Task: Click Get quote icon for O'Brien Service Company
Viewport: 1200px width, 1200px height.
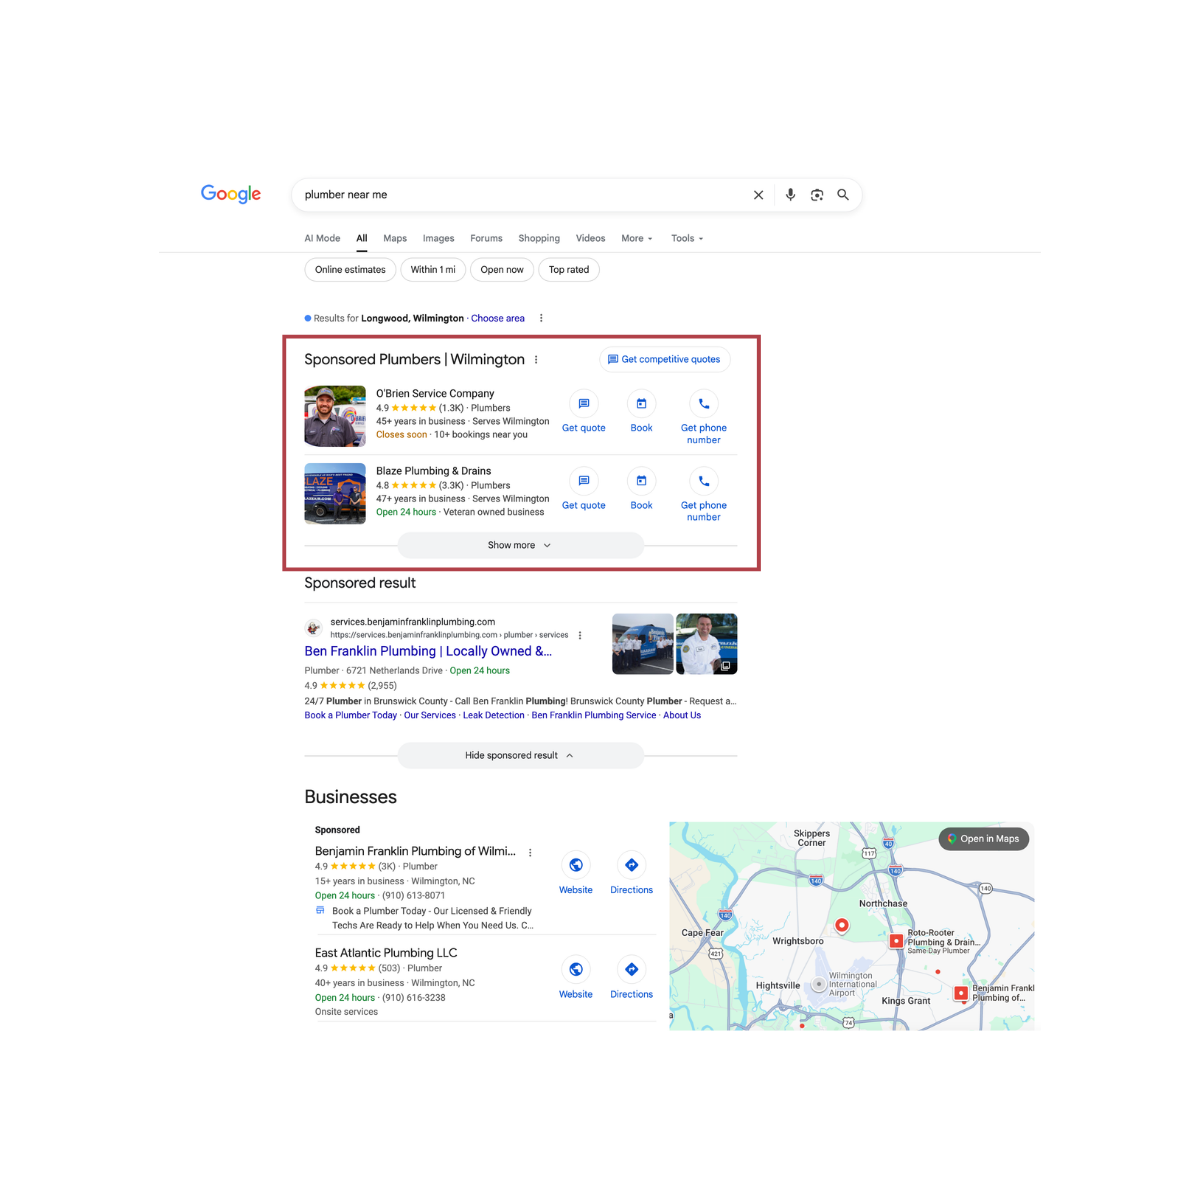Action: click(584, 404)
